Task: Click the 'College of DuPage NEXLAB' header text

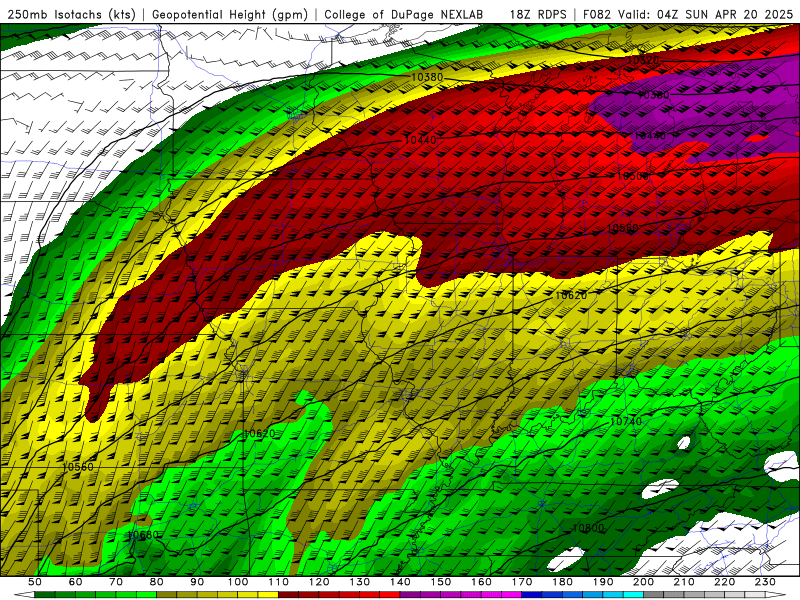Action: coord(404,14)
